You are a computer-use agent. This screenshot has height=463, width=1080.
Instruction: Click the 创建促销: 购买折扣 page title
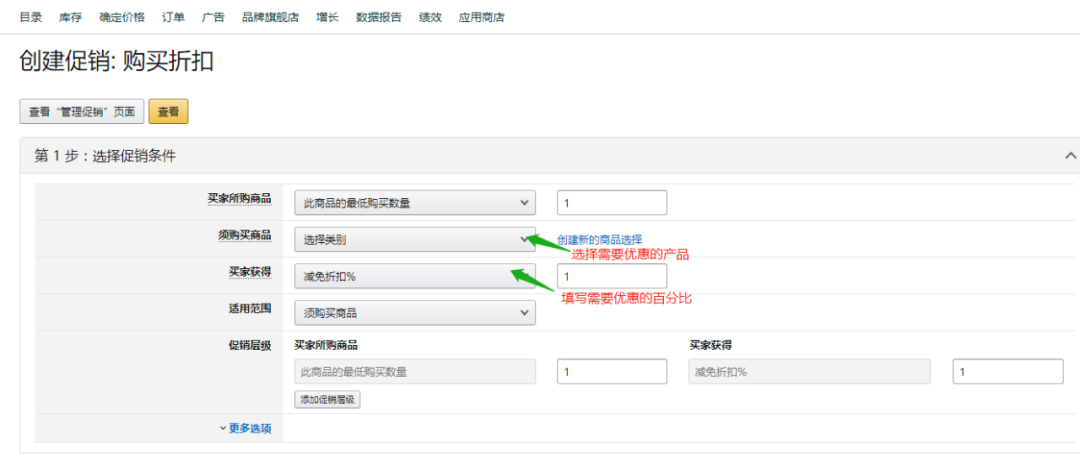point(116,62)
